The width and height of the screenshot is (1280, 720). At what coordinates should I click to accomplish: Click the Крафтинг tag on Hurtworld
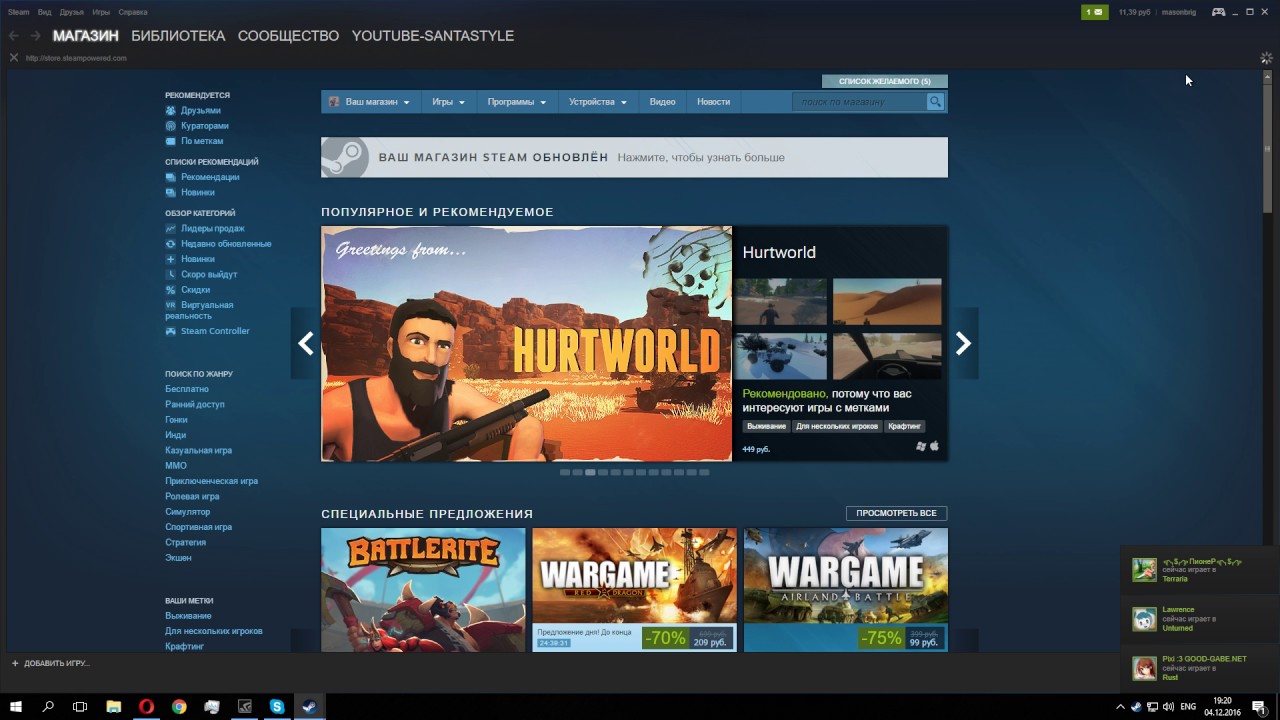[x=904, y=426]
